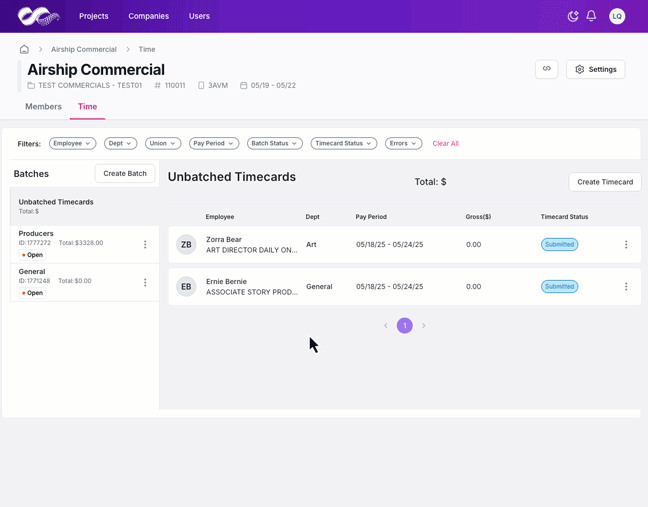Screen dimensions: 648x507
Task: Click the app logo in header
Action: (x=38, y=16)
